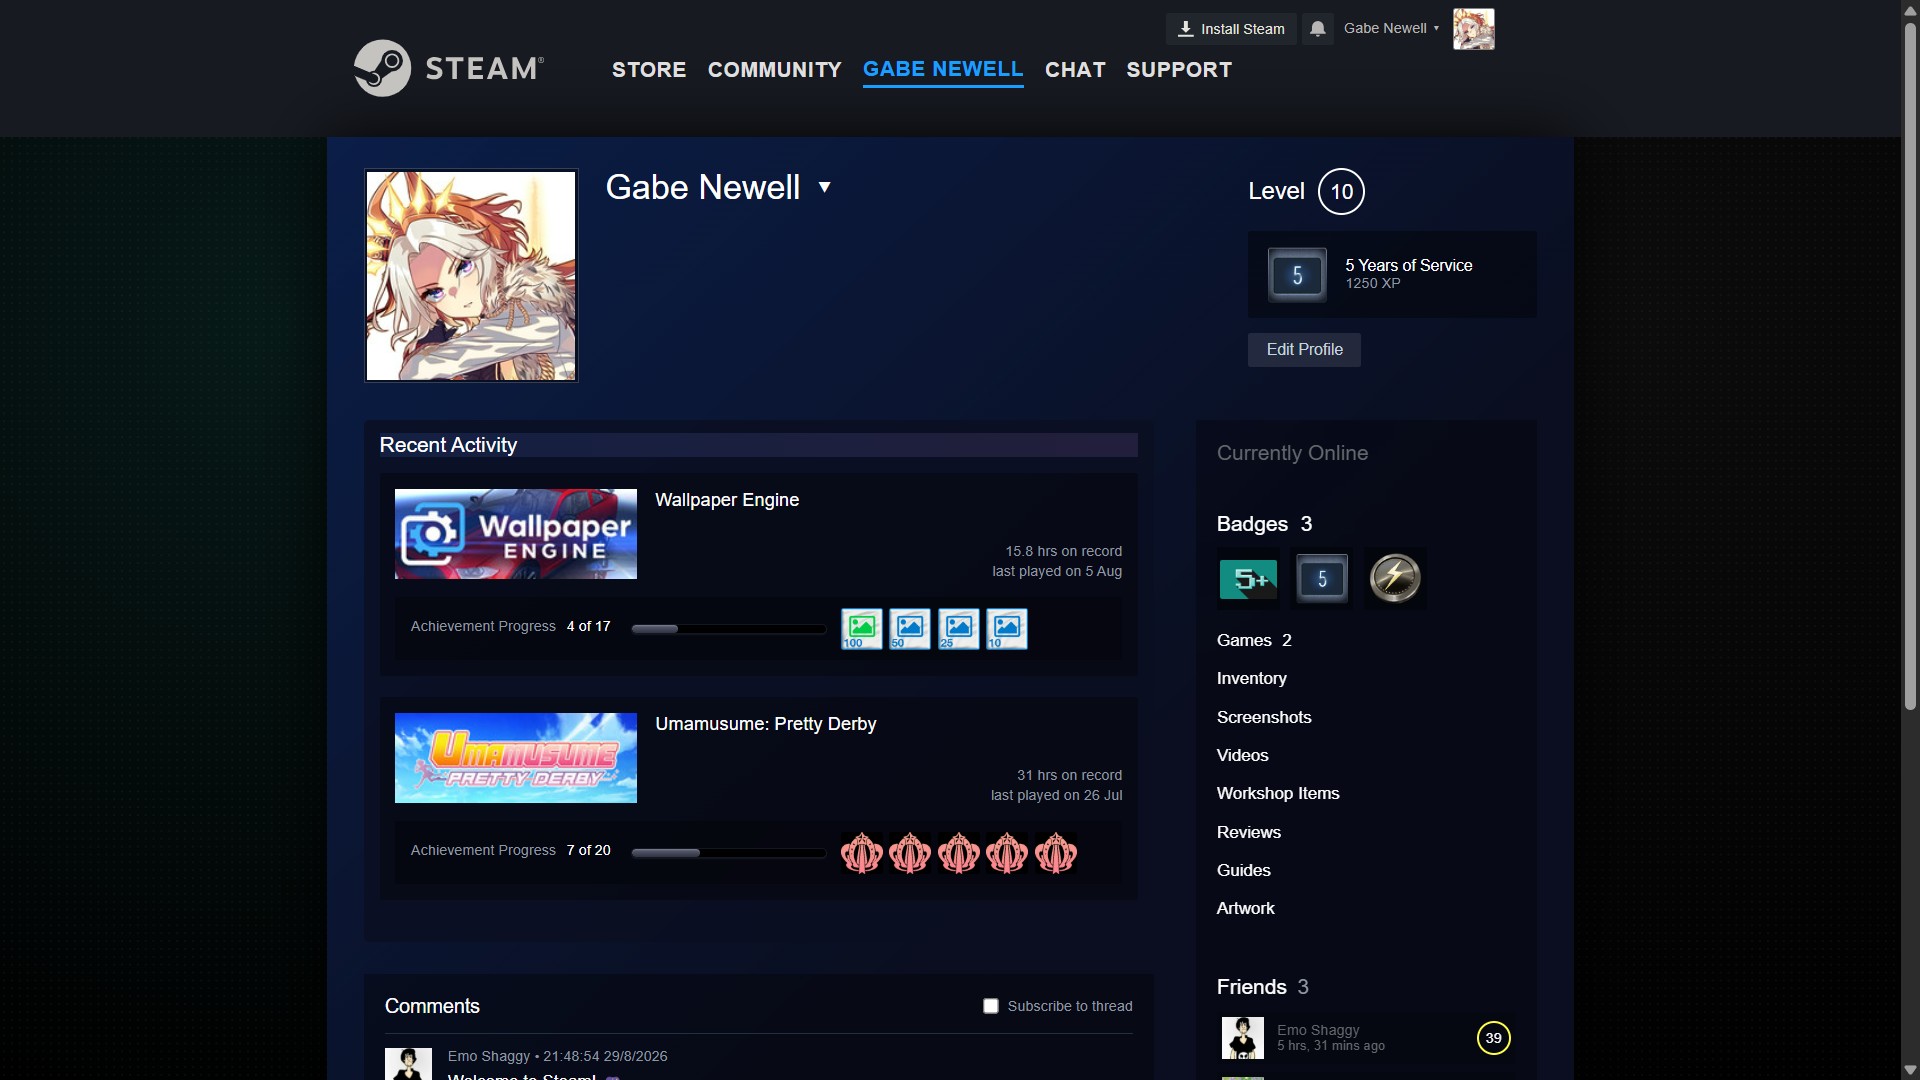Image resolution: width=1920 pixels, height=1080 pixels.
Task: Click the scrollbar down arrow
Action: (1910, 1070)
